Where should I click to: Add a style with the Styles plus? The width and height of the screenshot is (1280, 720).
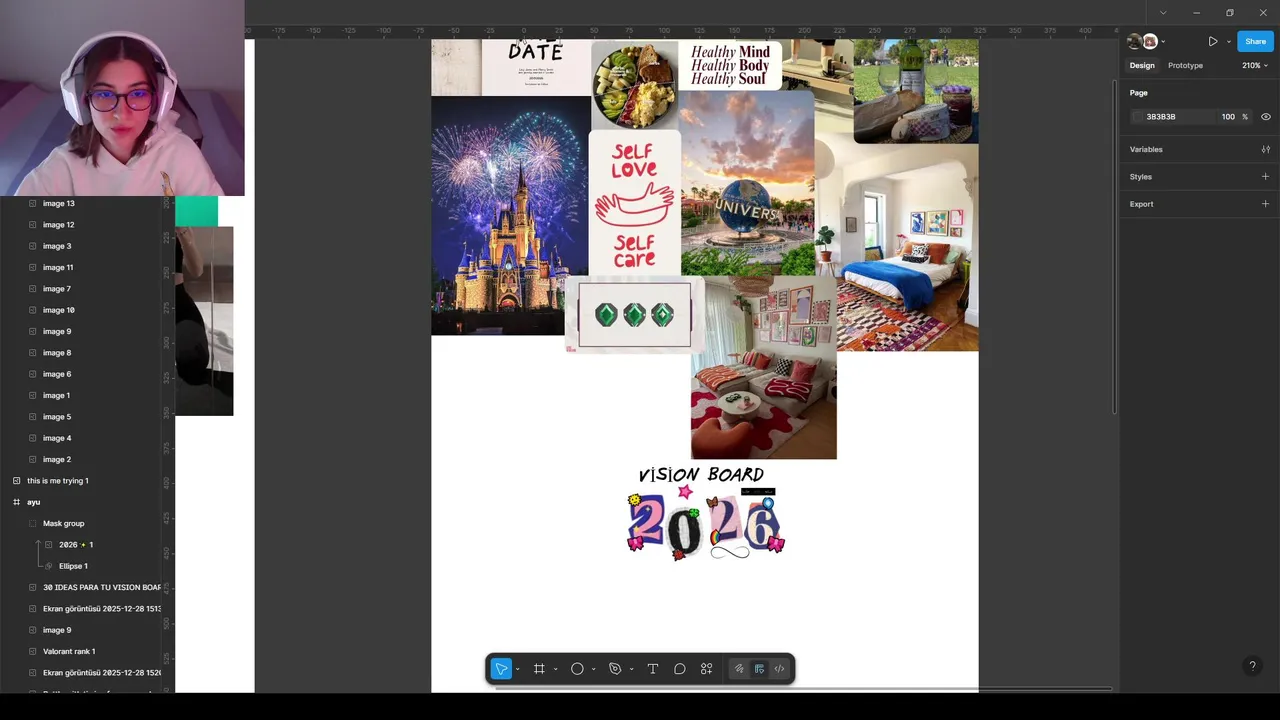click(1265, 177)
